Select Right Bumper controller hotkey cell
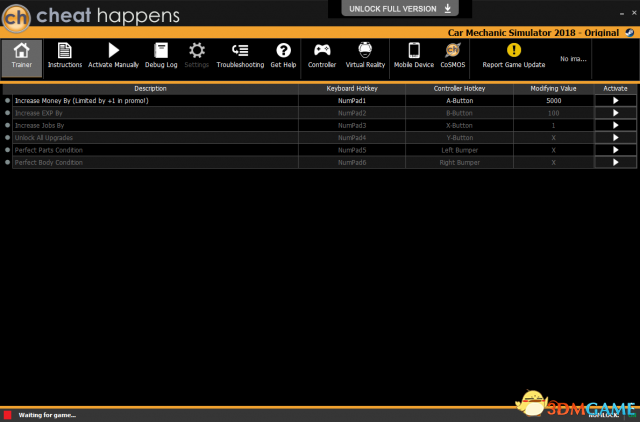 [x=460, y=162]
